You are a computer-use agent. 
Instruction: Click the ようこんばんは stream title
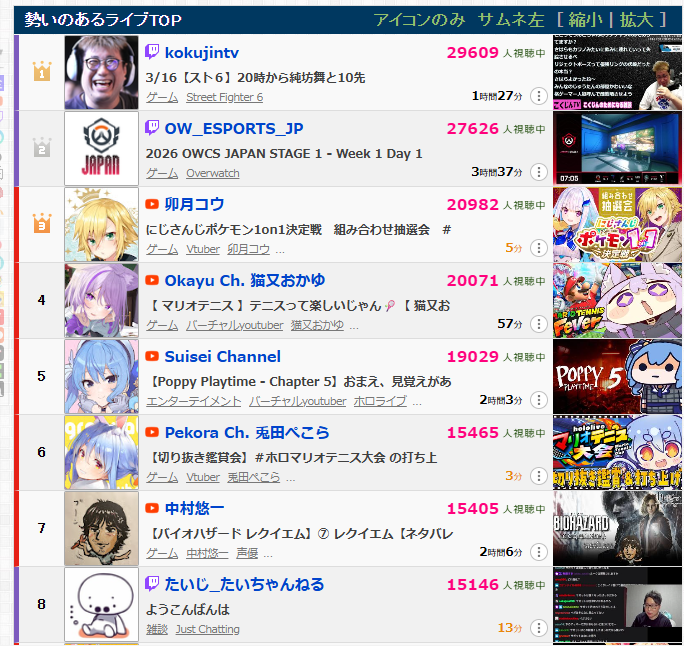tap(188, 609)
